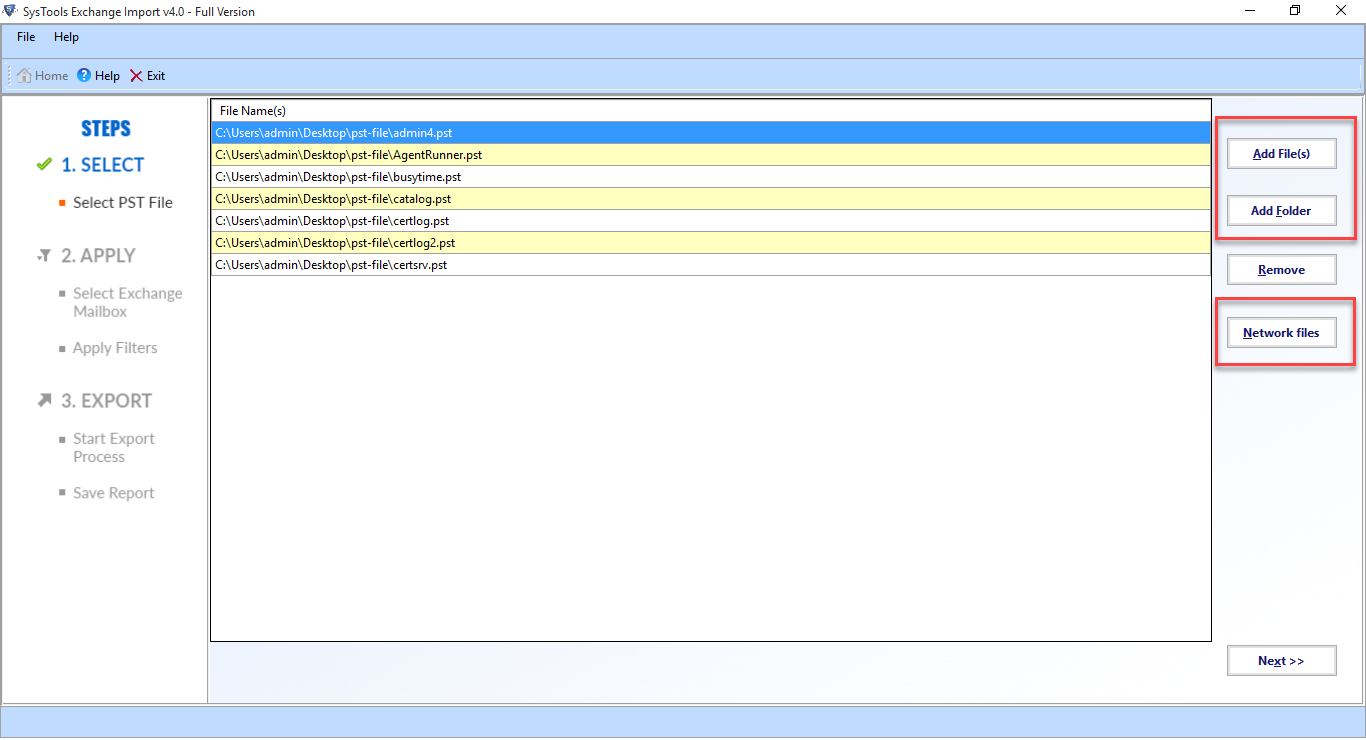Select the admin4.pst file row
This screenshot has width=1366, height=740.
coord(710,133)
